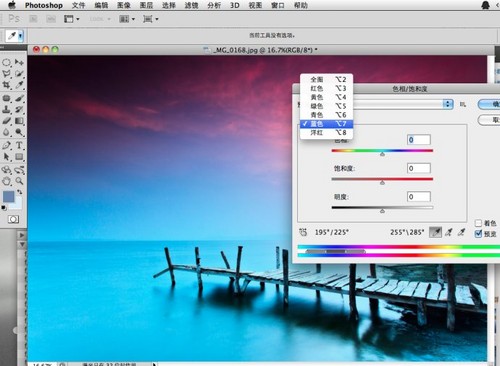Toggle the 预览 preview checkbox
The height and width of the screenshot is (366, 500).
tap(478, 234)
